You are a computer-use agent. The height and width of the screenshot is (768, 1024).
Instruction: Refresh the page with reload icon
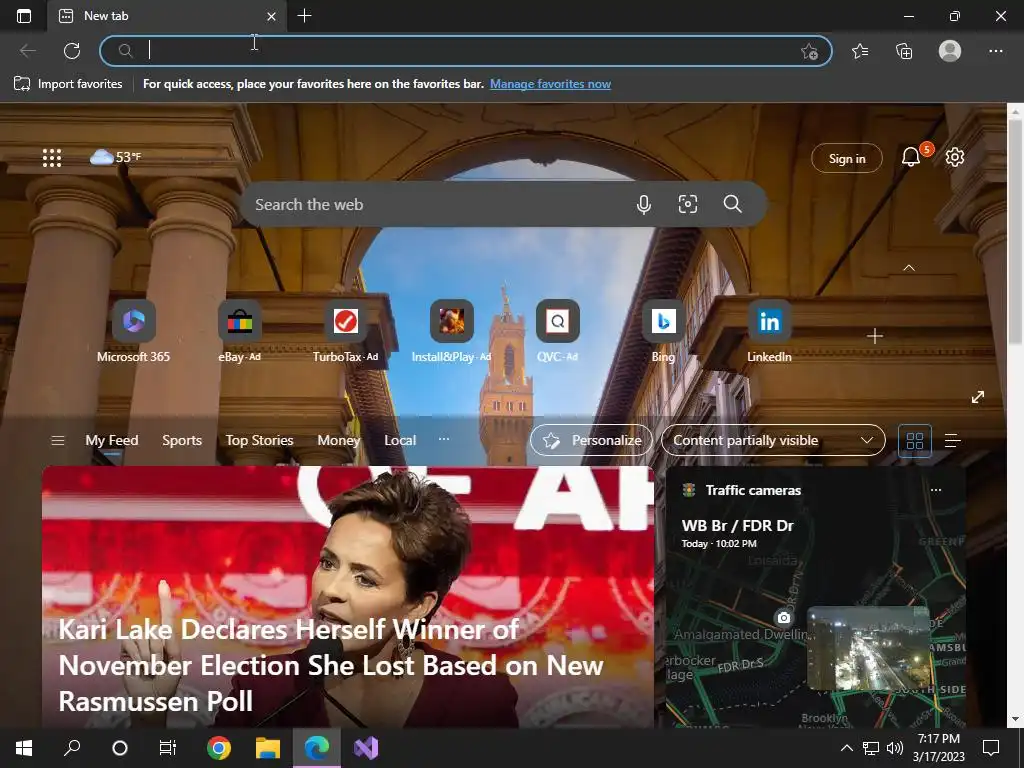[72, 50]
